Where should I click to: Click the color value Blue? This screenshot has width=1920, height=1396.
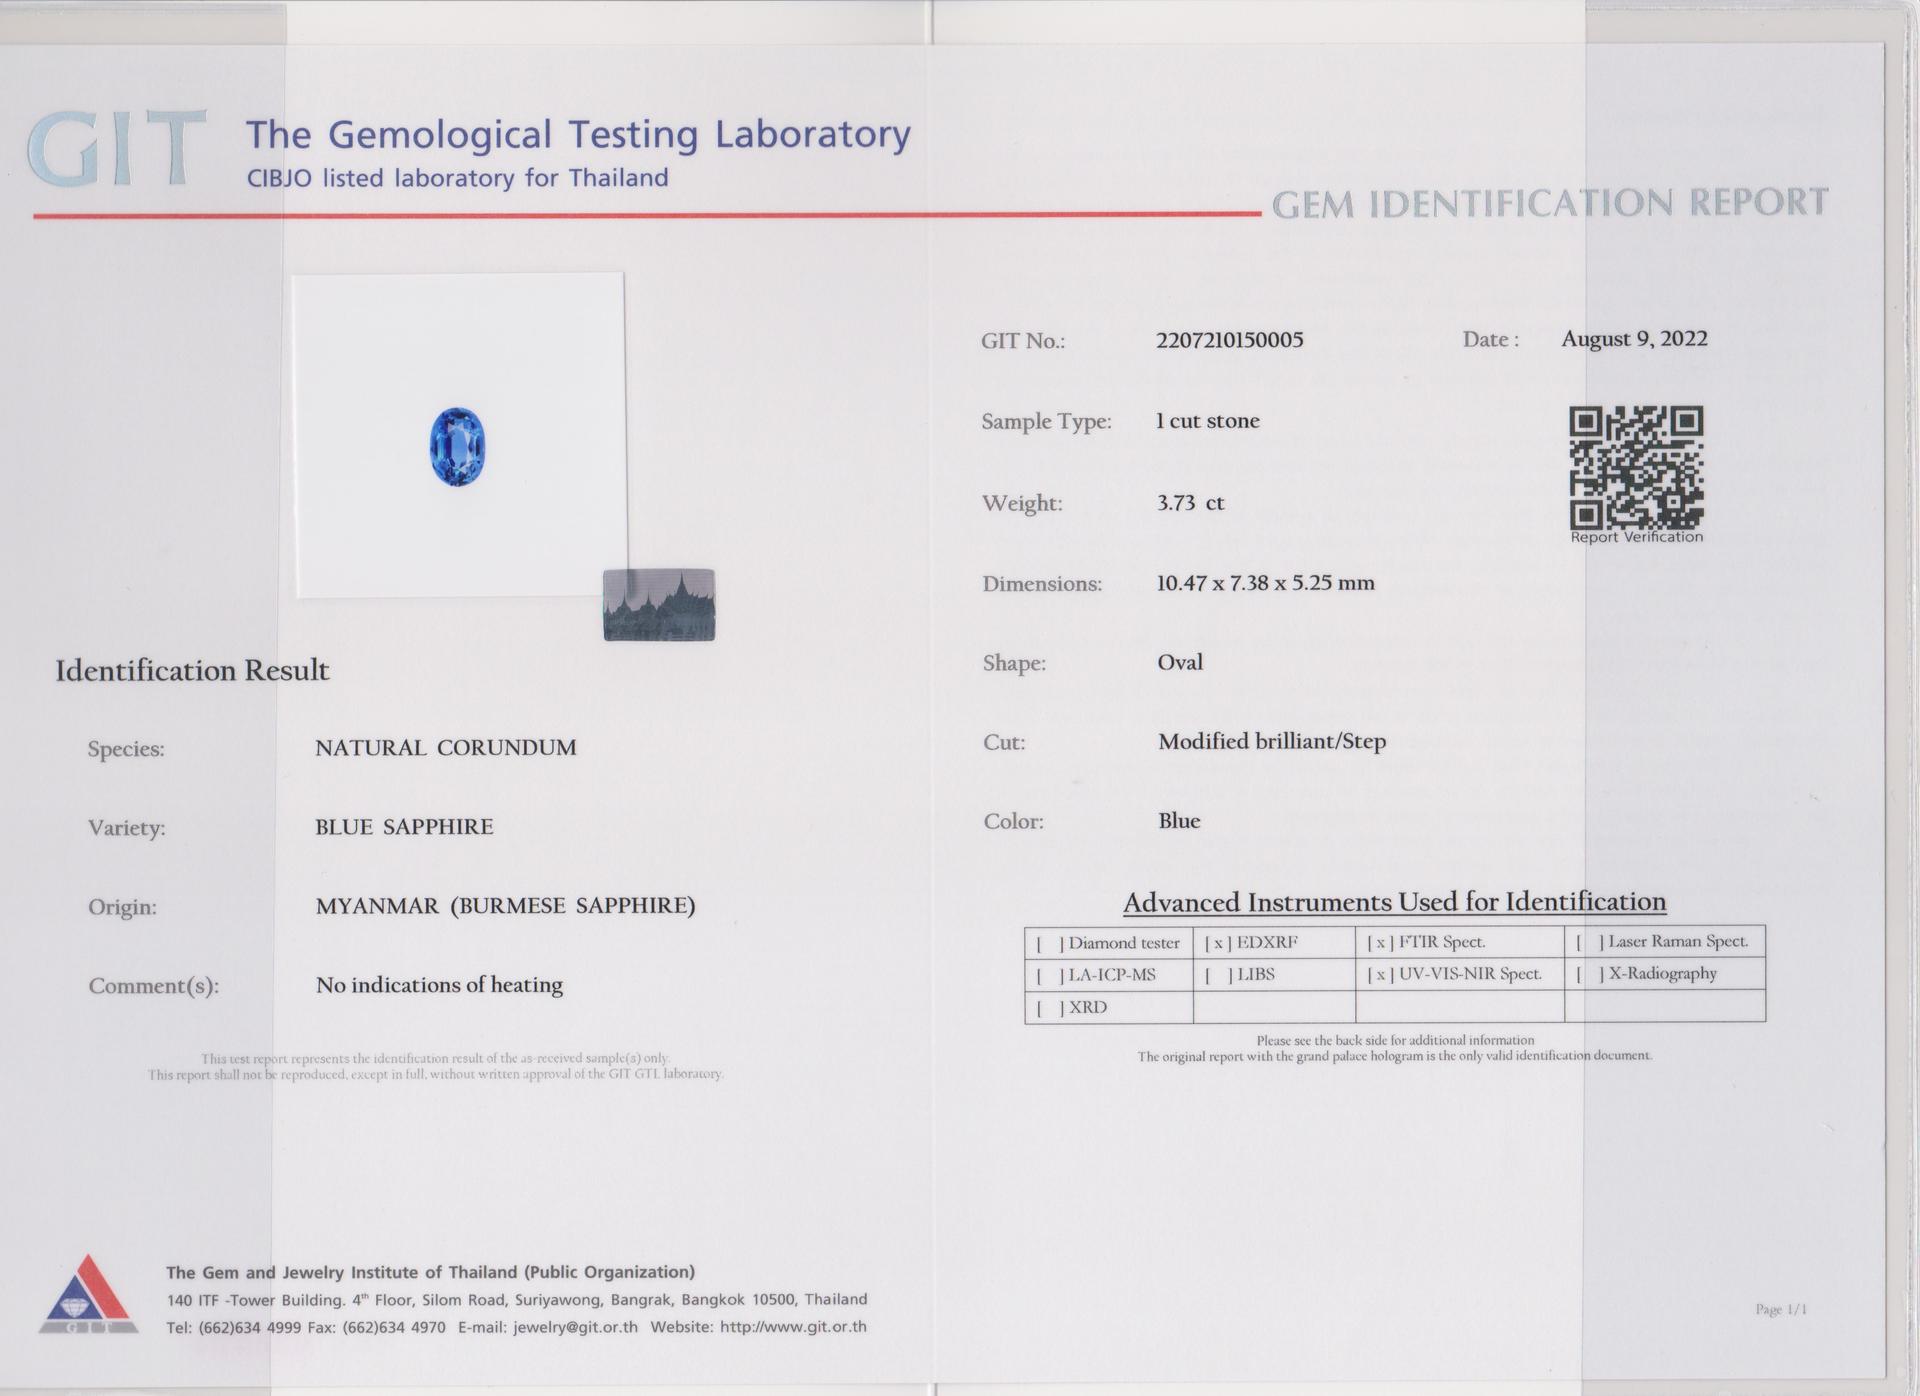1179,821
